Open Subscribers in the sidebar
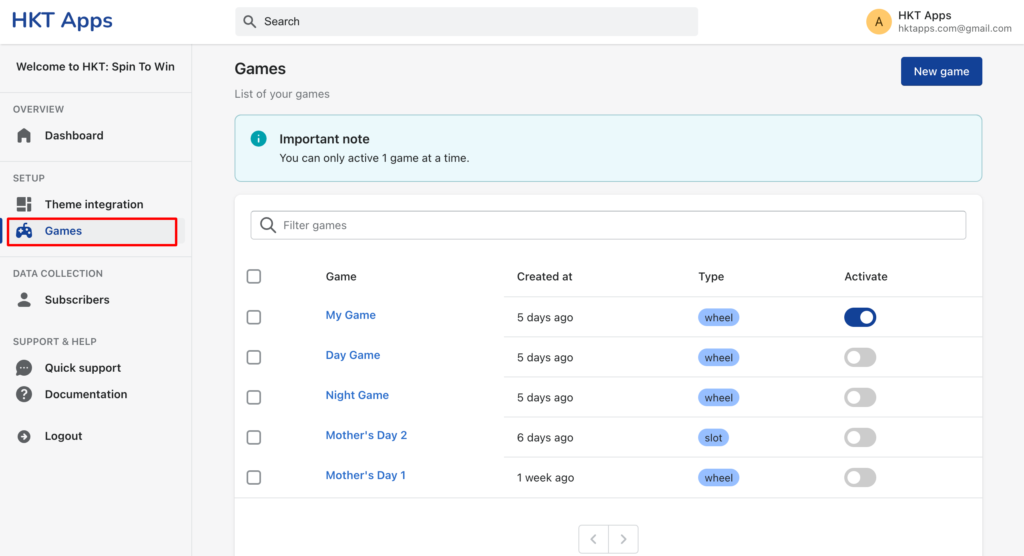 [x=77, y=300]
